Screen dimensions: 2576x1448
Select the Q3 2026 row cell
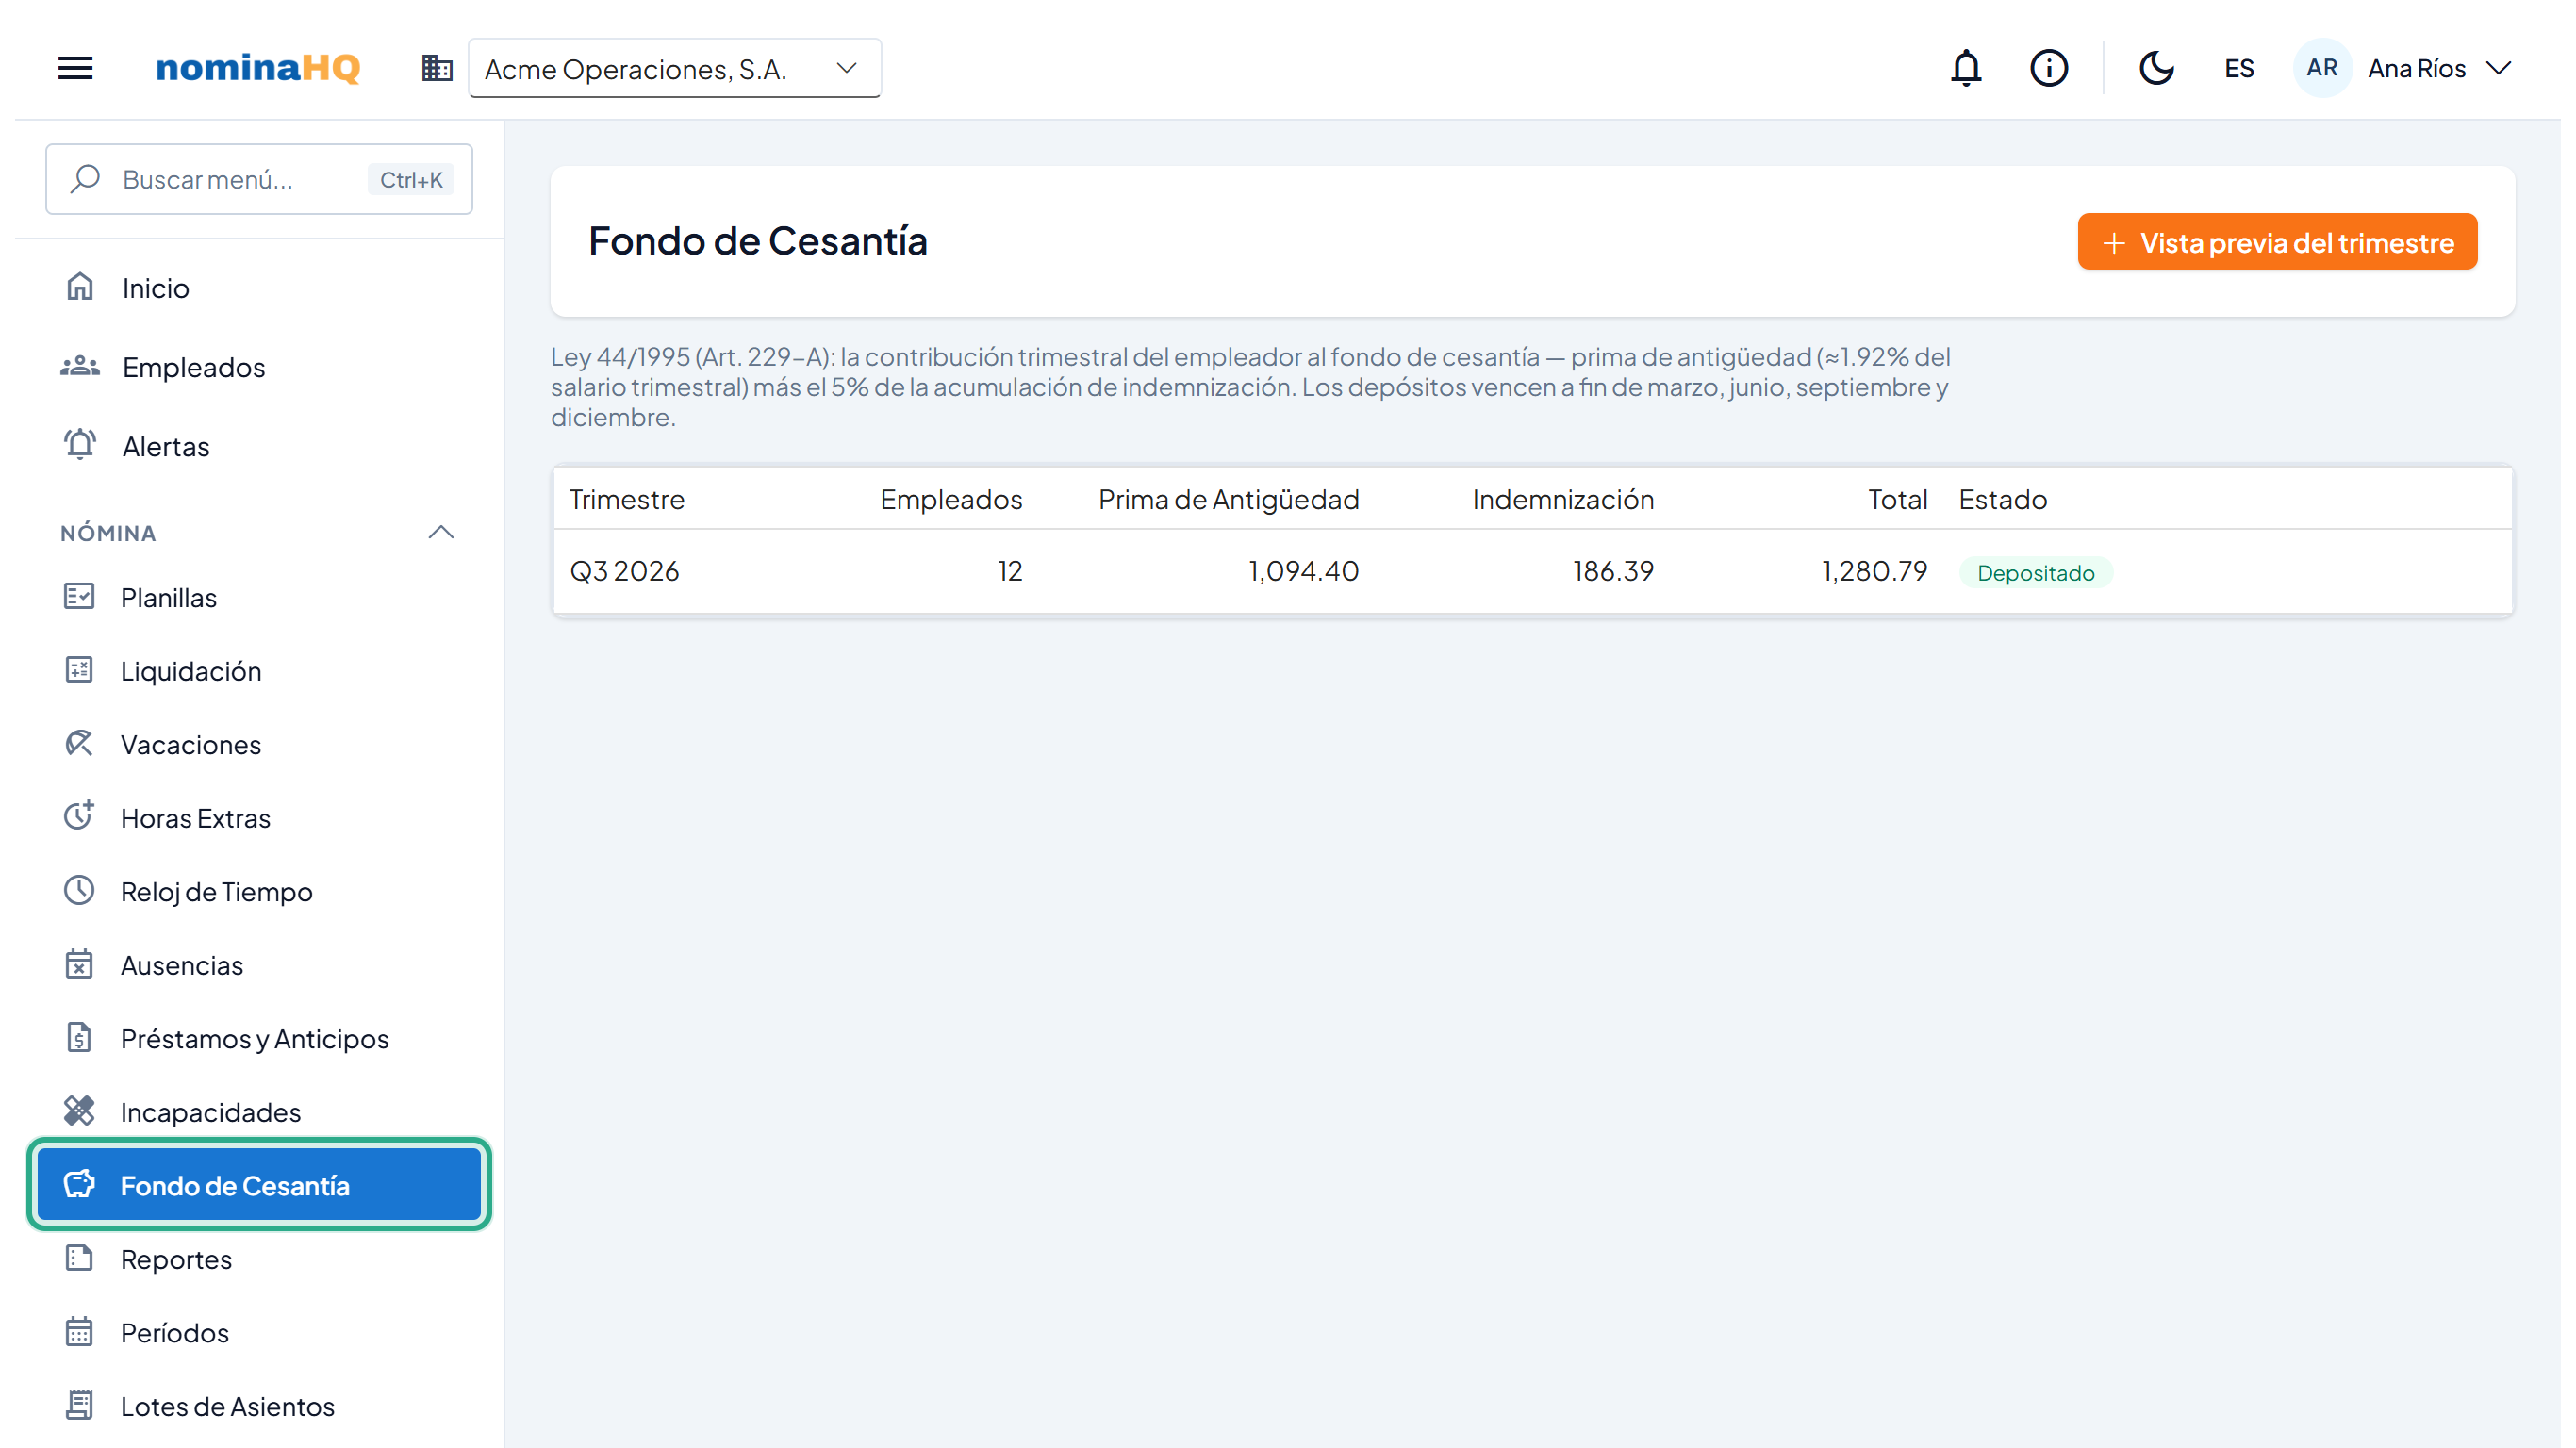pyautogui.click(x=624, y=571)
